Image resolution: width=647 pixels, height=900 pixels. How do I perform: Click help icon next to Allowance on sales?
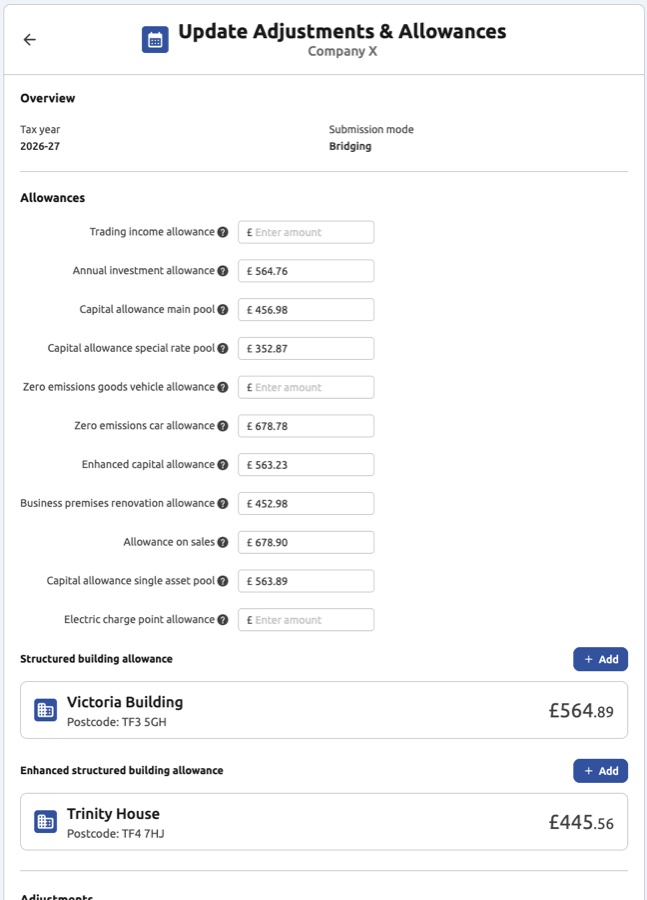[222, 543]
